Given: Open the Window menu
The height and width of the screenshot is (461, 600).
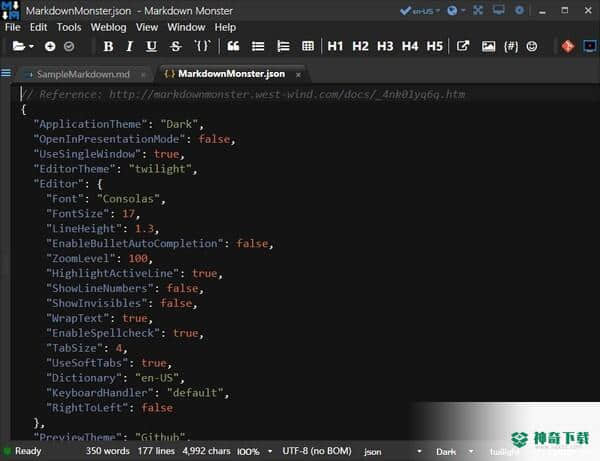Looking at the screenshot, I should [x=186, y=27].
